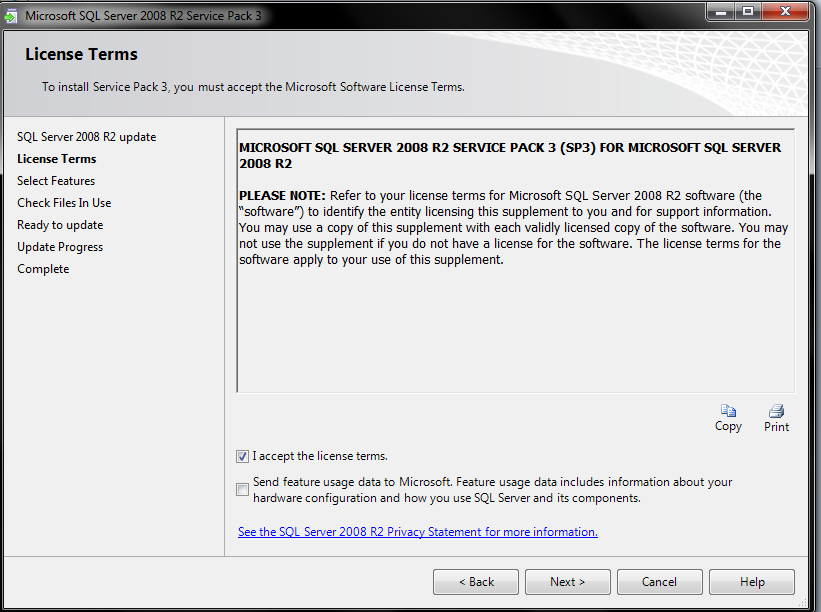Select the License Terms step in the sidebar
Viewport: 821px width, 612px height.
pyautogui.click(x=57, y=159)
